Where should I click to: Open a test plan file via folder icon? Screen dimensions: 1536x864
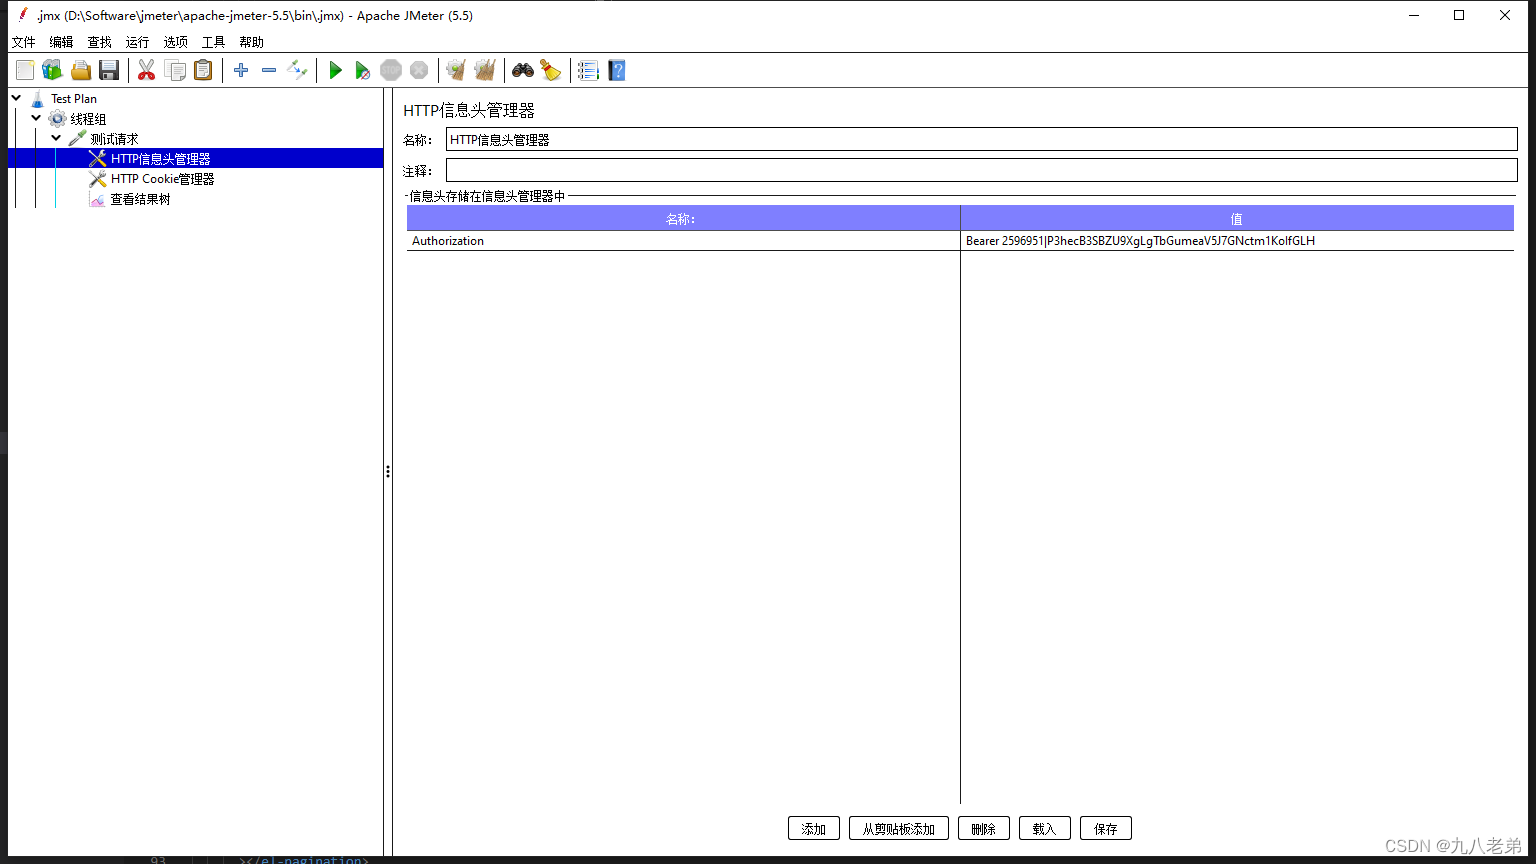point(81,70)
